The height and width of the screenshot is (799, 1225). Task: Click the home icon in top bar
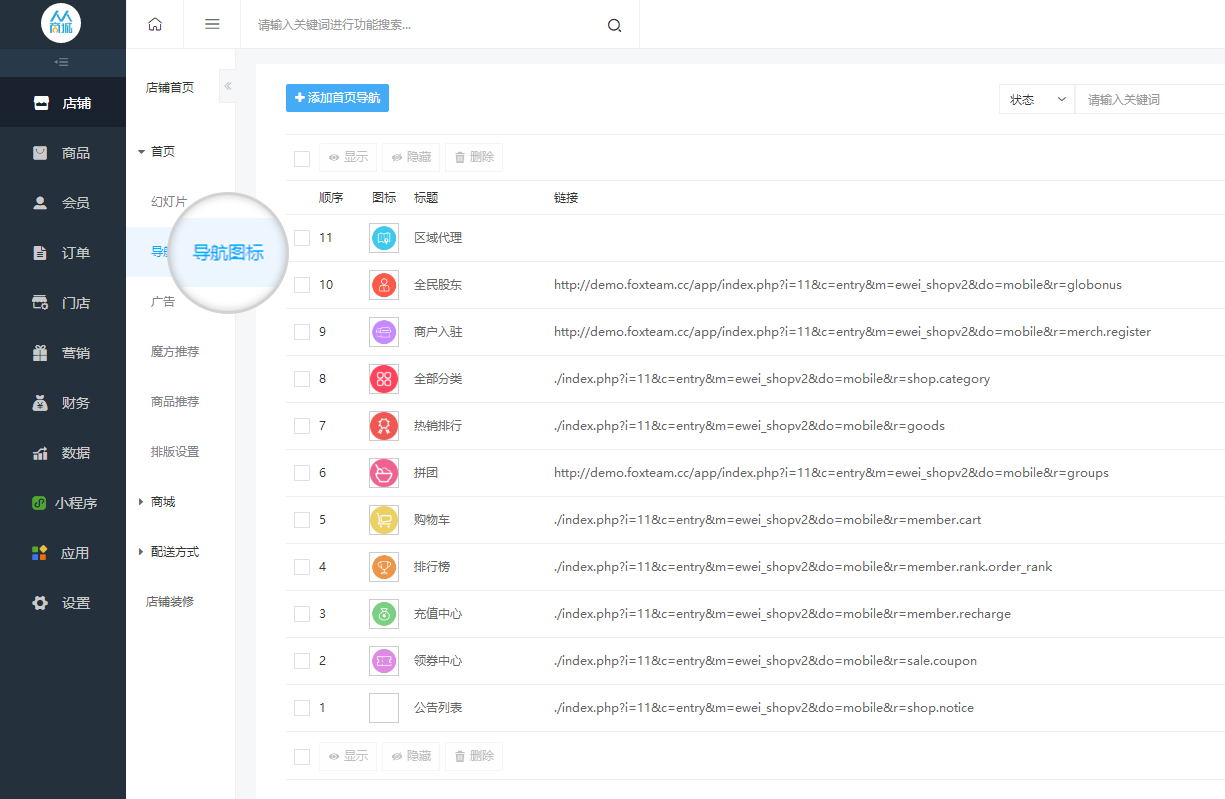(x=155, y=24)
